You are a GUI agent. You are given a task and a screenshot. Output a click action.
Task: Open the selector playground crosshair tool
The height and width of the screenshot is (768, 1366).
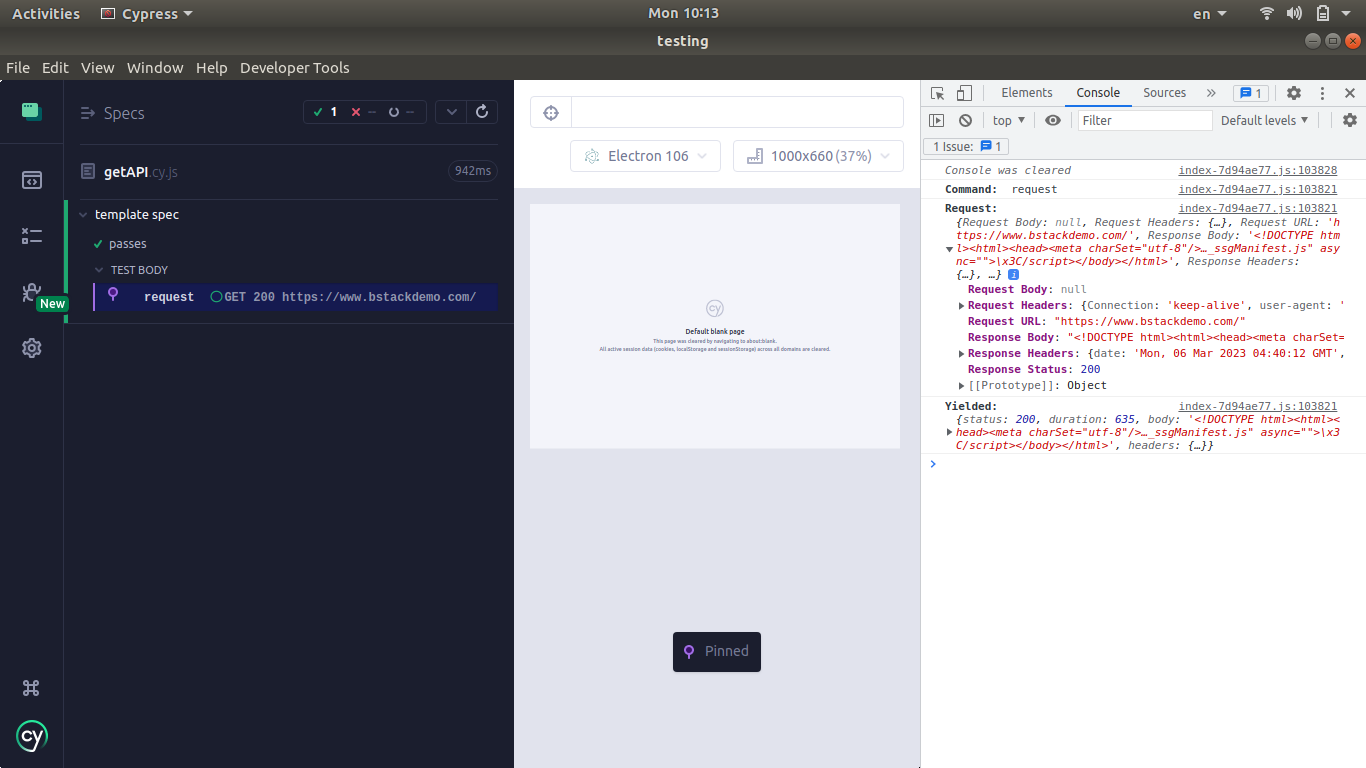coord(550,112)
